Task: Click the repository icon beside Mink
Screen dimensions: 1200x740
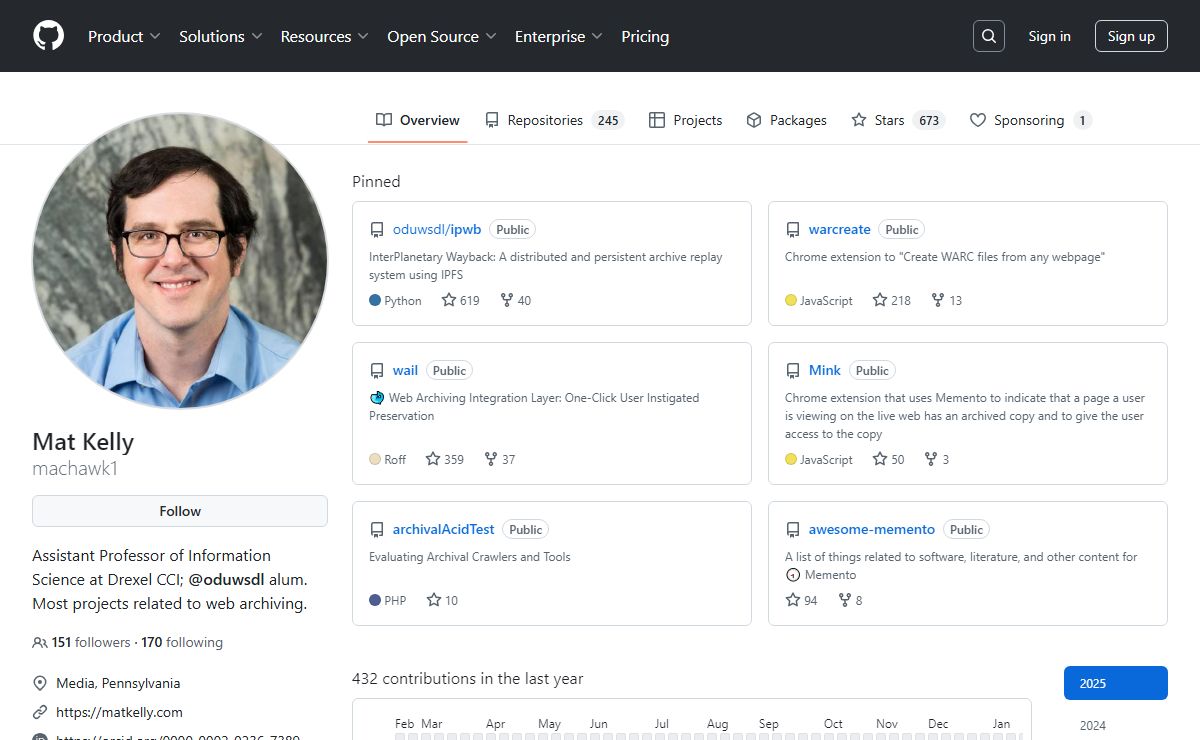Action: [793, 371]
